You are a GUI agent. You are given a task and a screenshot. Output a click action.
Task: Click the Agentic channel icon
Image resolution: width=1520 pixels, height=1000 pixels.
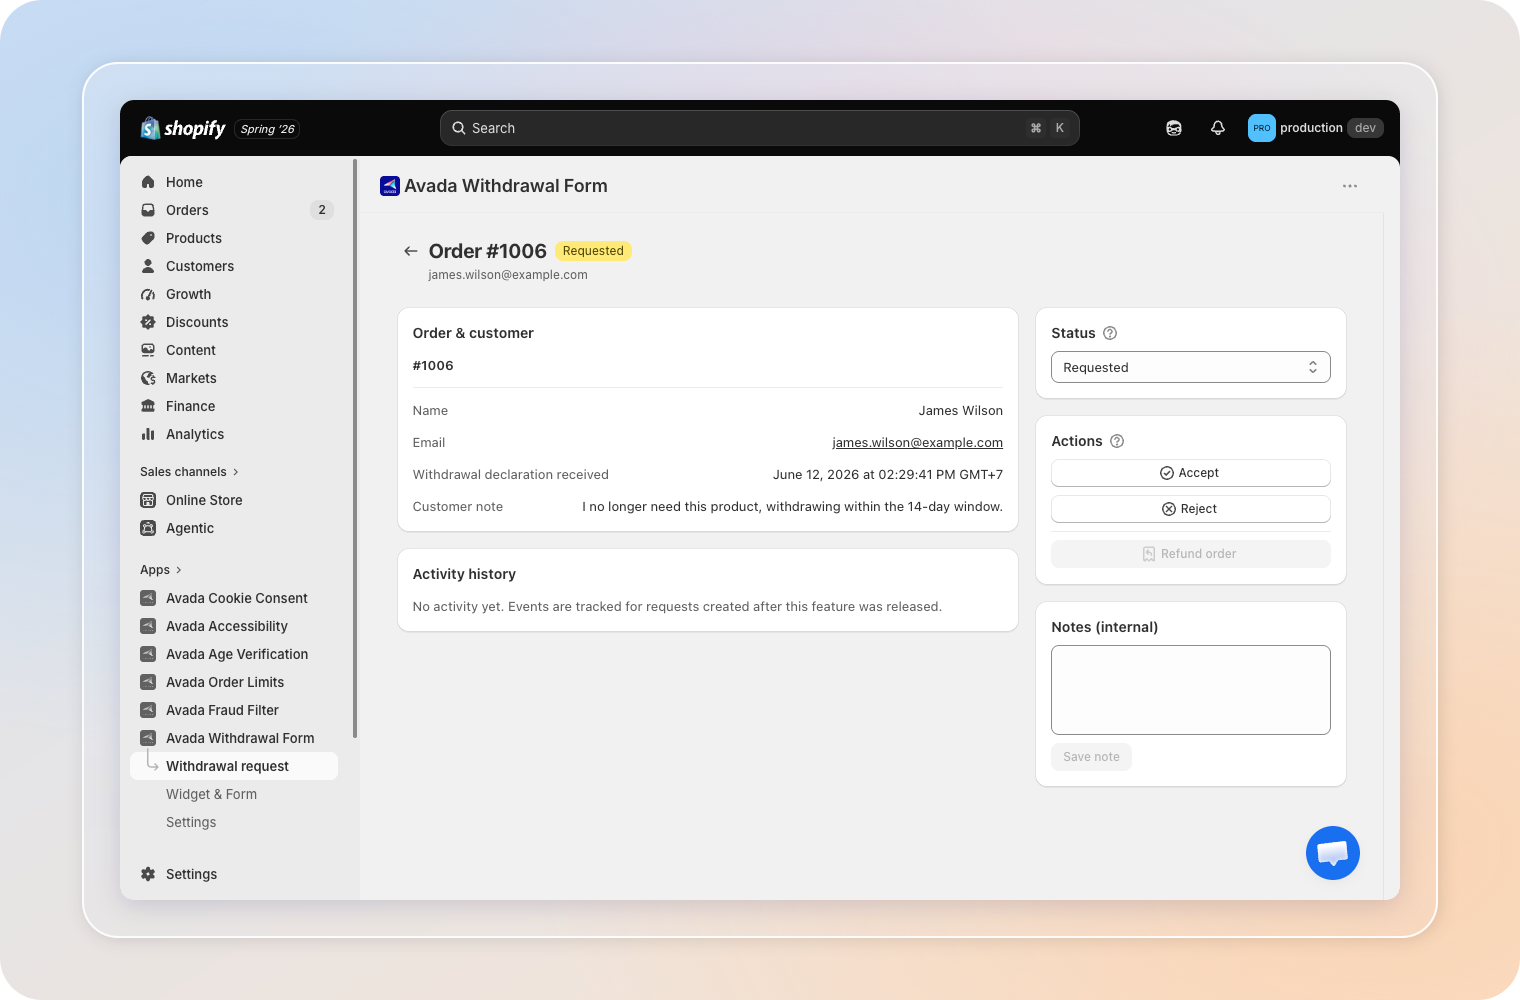tap(148, 528)
